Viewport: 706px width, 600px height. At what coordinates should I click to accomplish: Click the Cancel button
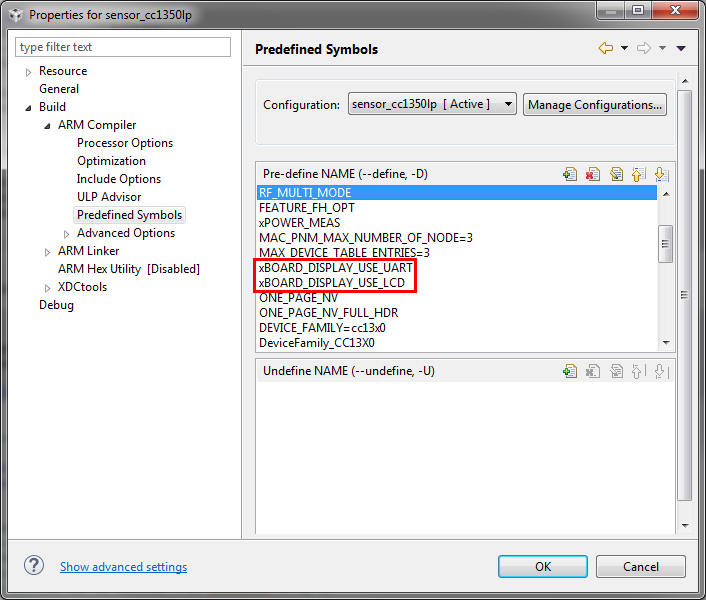(x=641, y=566)
